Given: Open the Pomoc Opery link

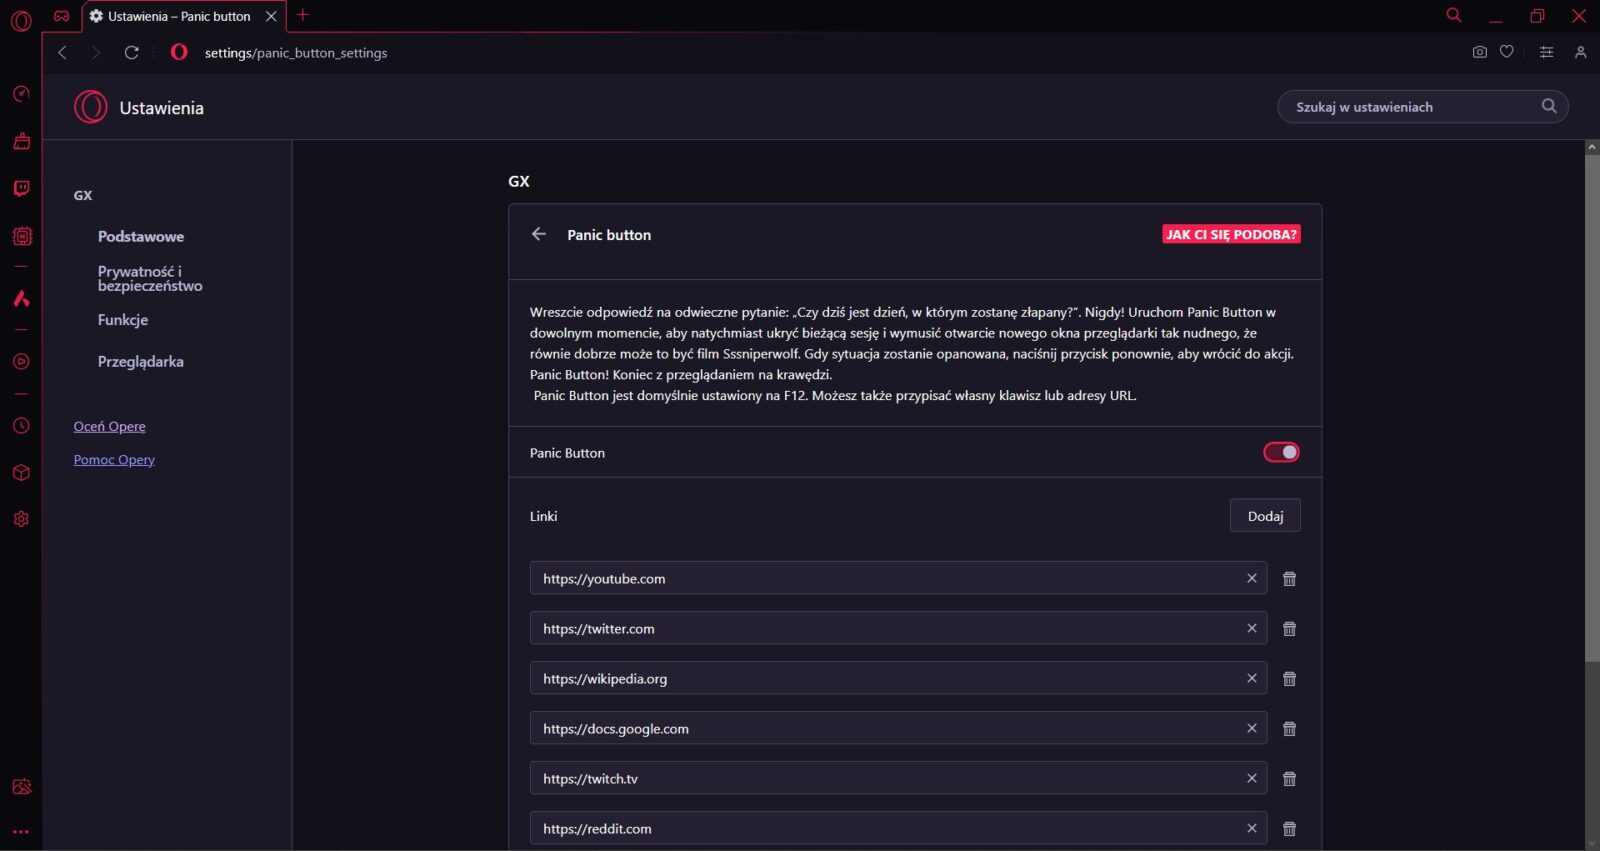Looking at the screenshot, I should click(114, 460).
